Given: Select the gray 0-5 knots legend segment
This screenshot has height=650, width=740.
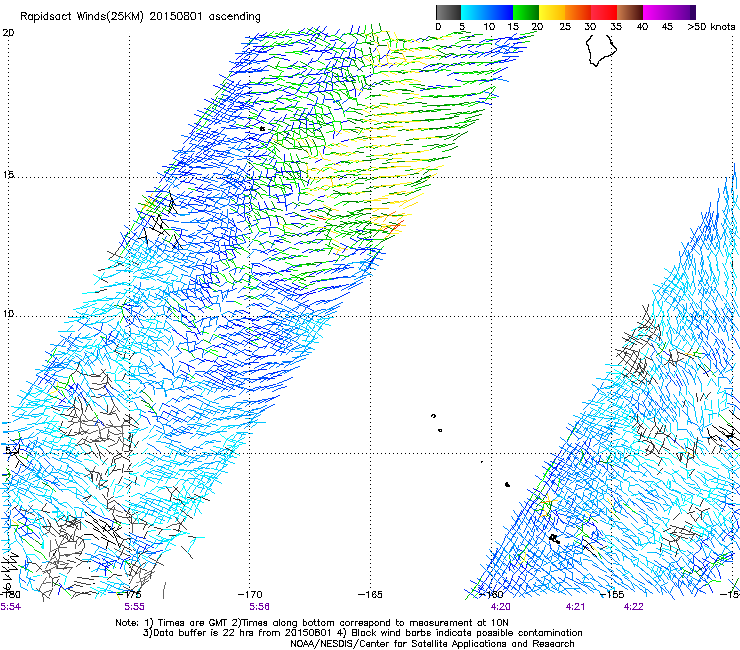Looking at the screenshot, I should point(448,12).
